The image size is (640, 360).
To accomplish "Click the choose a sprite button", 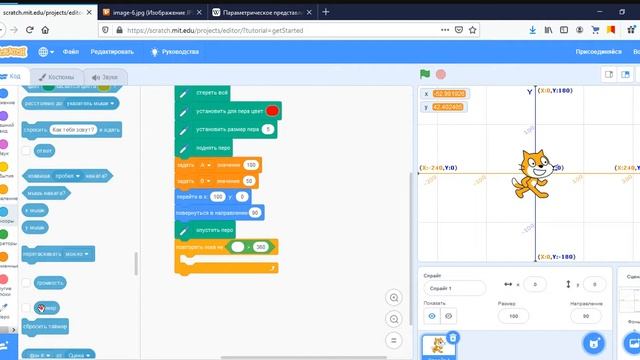I will click(594, 343).
